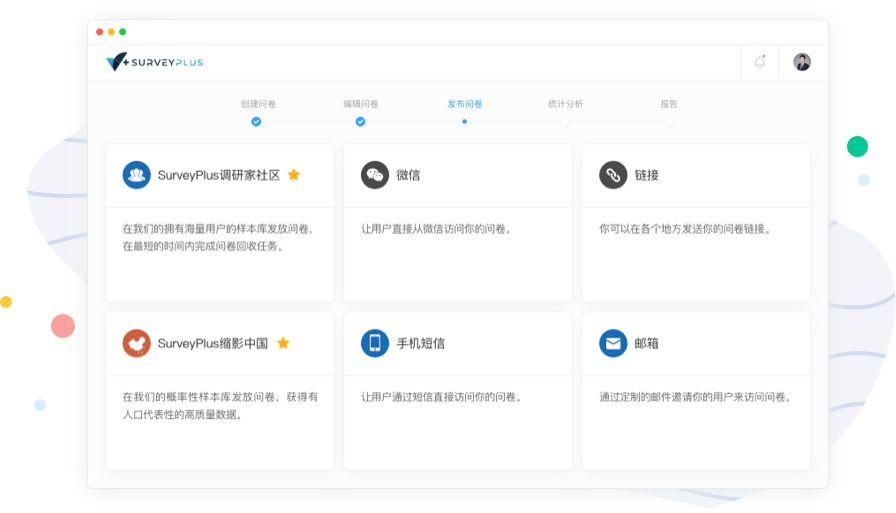Click the yellow minimize window dot

click(x=111, y=32)
